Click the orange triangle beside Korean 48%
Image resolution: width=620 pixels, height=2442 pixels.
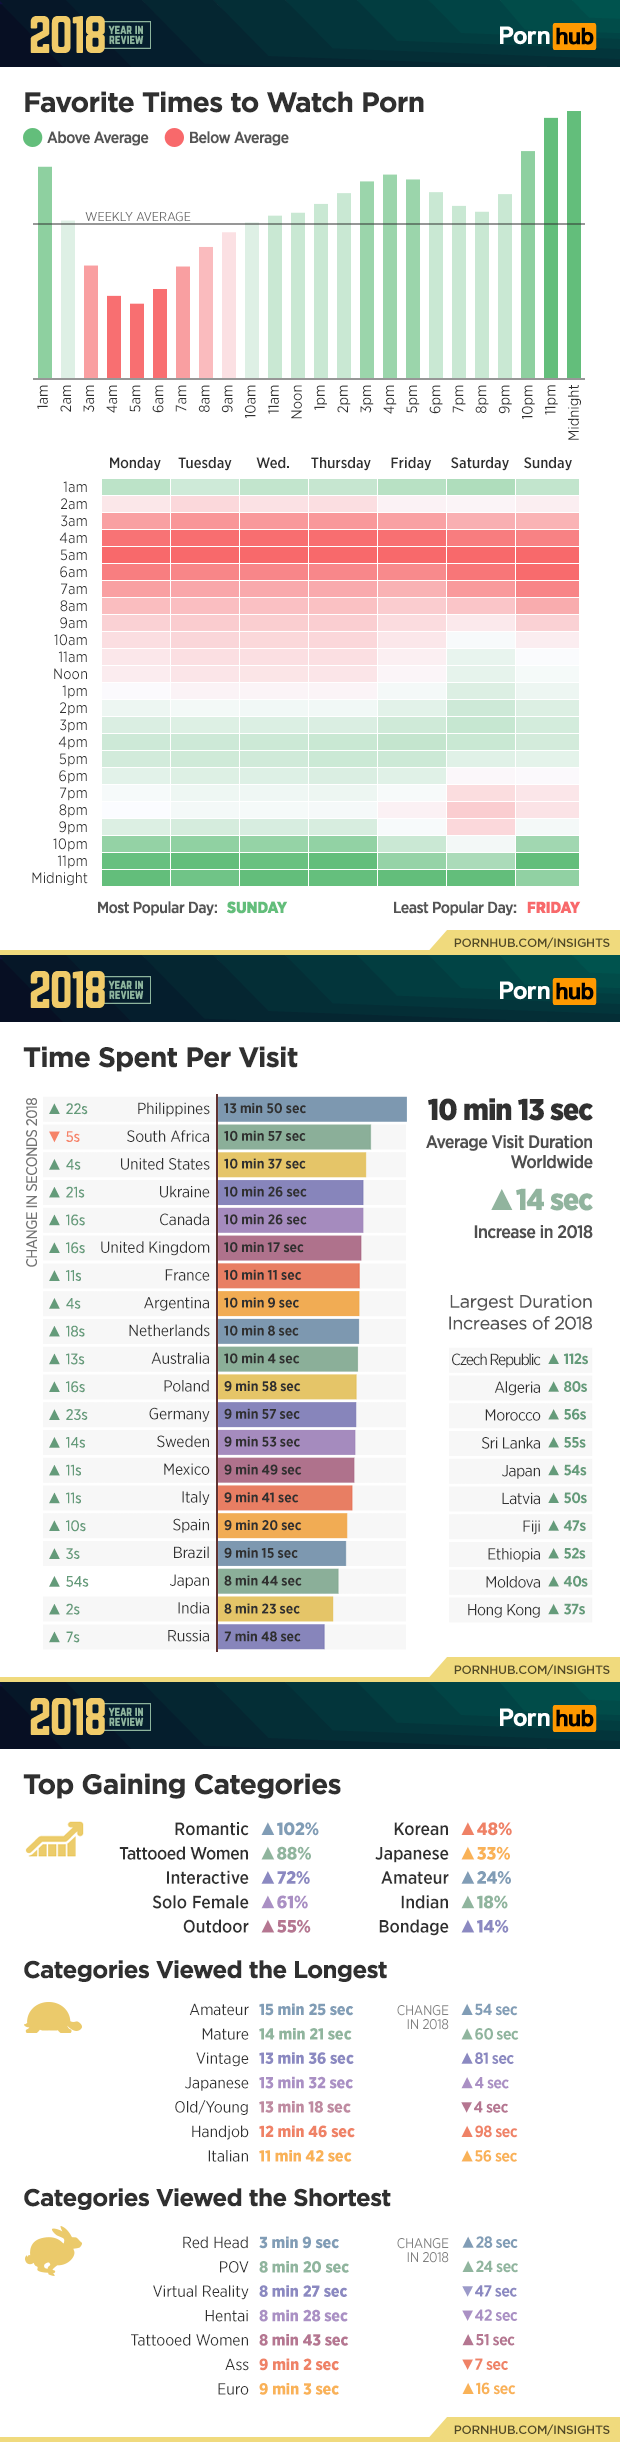467,1830
